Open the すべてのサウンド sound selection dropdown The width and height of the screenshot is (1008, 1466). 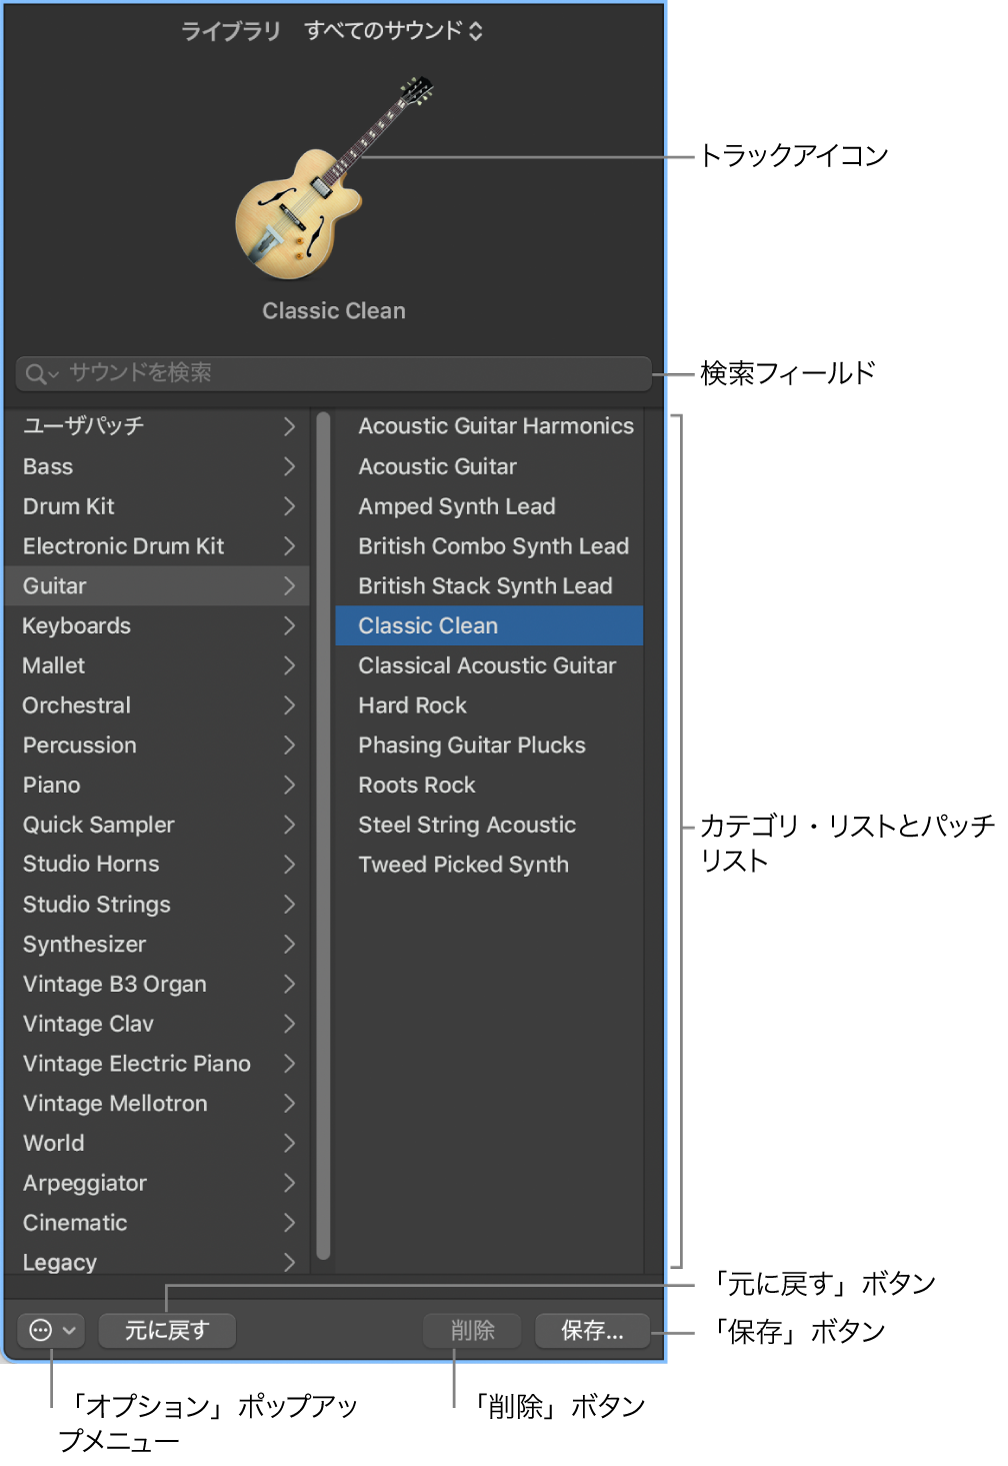click(393, 31)
